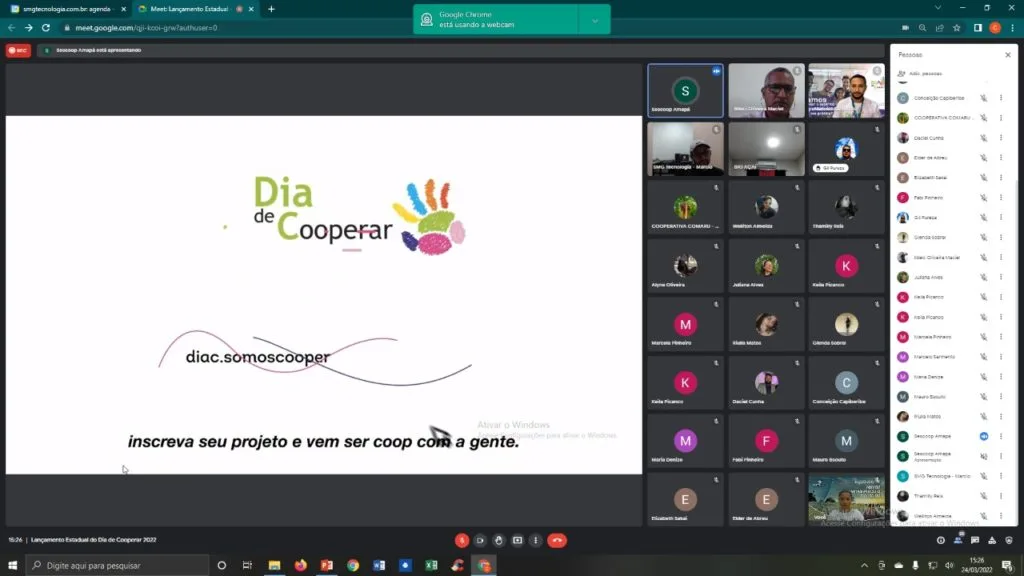
Task: Open Excel from the taskbar
Action: pyautogui.click(x=431, y=566)
